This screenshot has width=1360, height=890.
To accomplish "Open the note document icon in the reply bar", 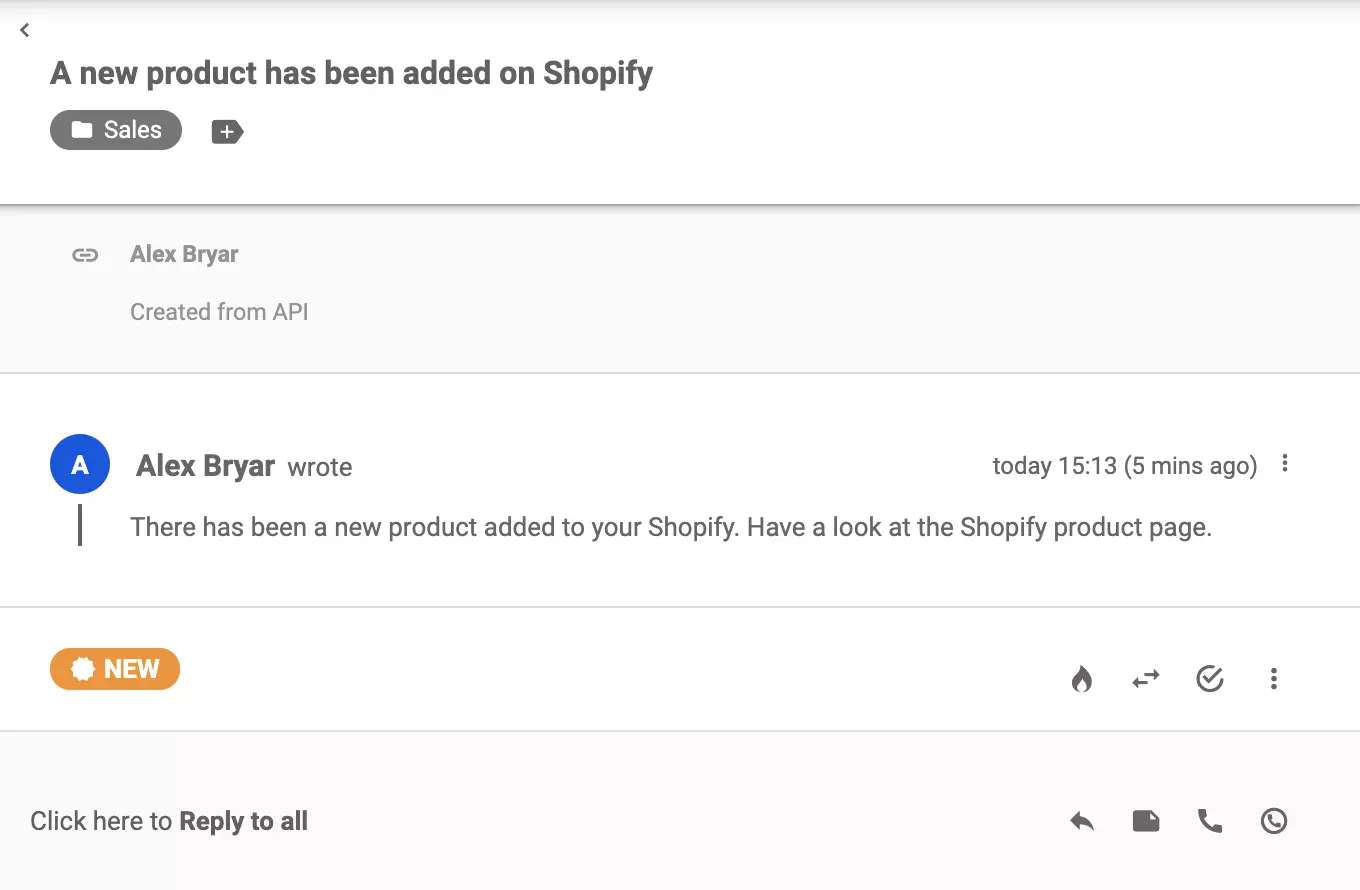I will point(1146,820).
